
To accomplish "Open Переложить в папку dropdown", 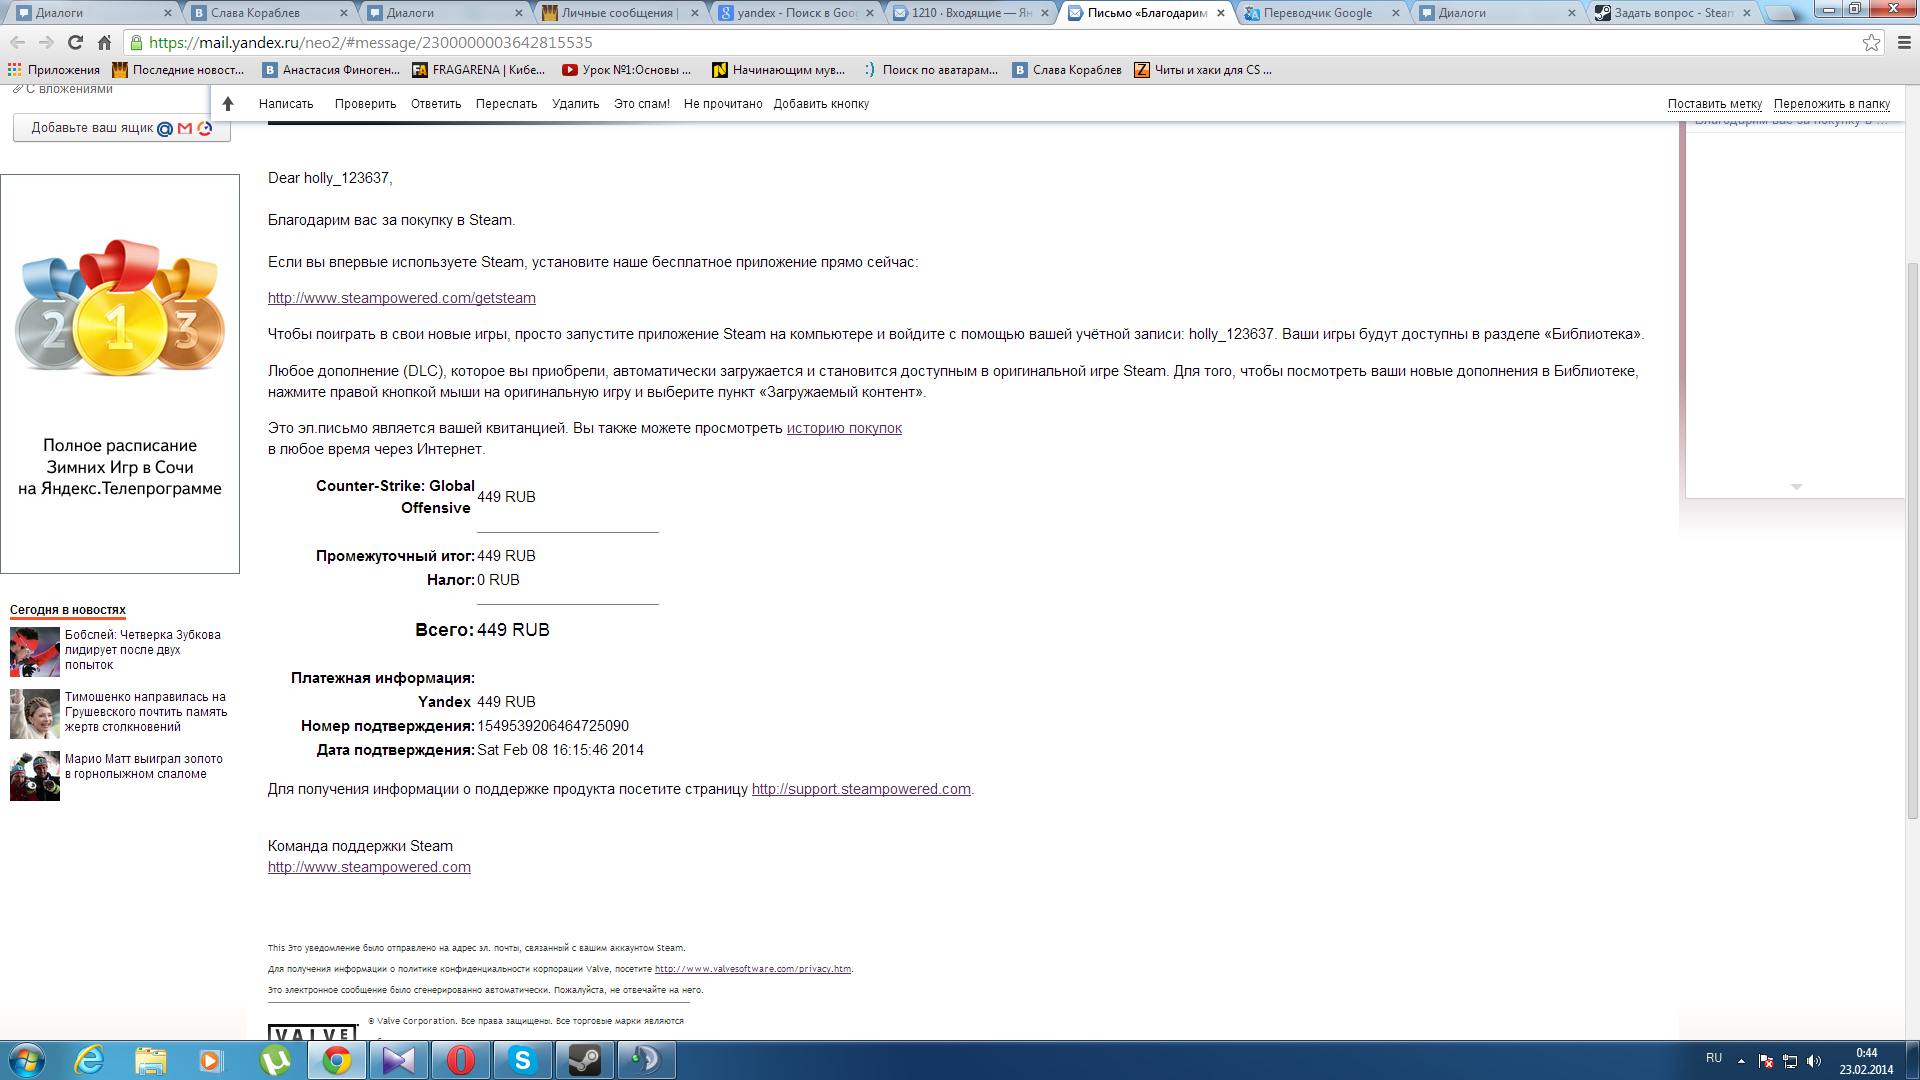I will point(1832,104).
